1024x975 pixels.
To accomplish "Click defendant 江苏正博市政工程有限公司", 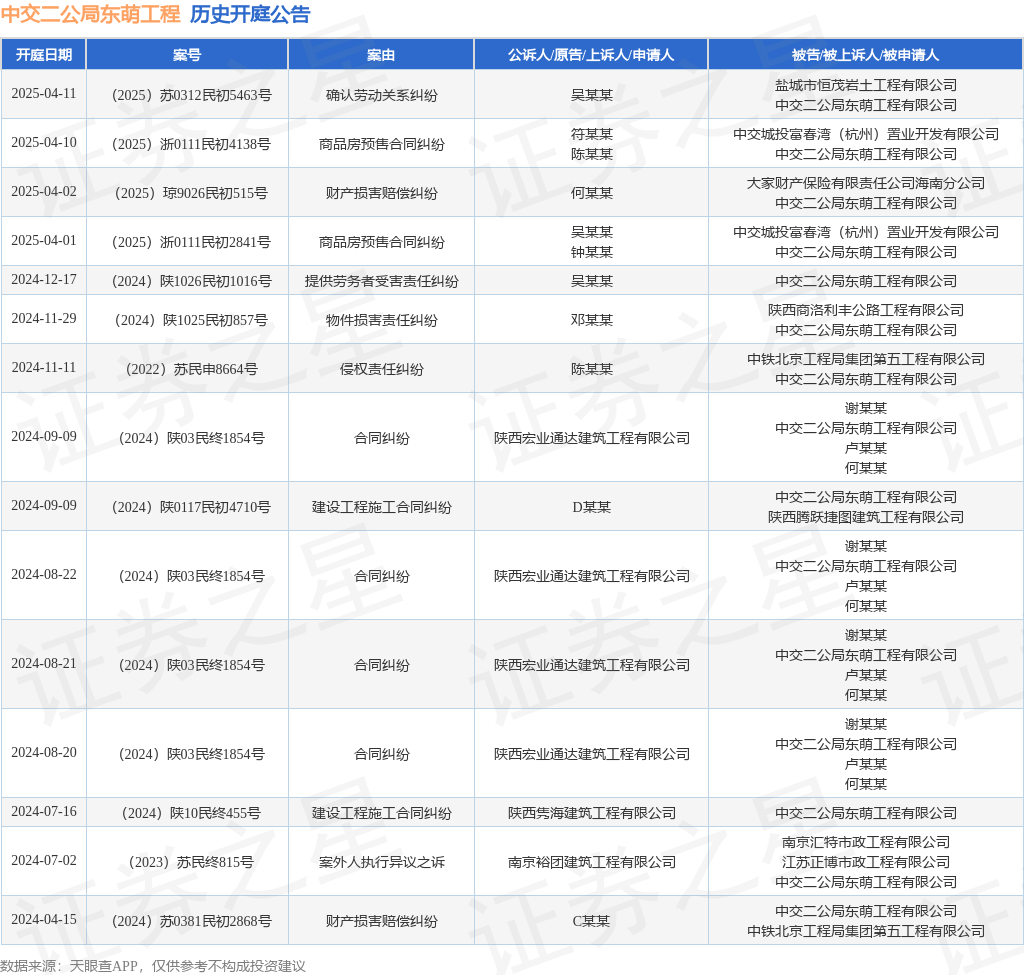I will point(866,863).
